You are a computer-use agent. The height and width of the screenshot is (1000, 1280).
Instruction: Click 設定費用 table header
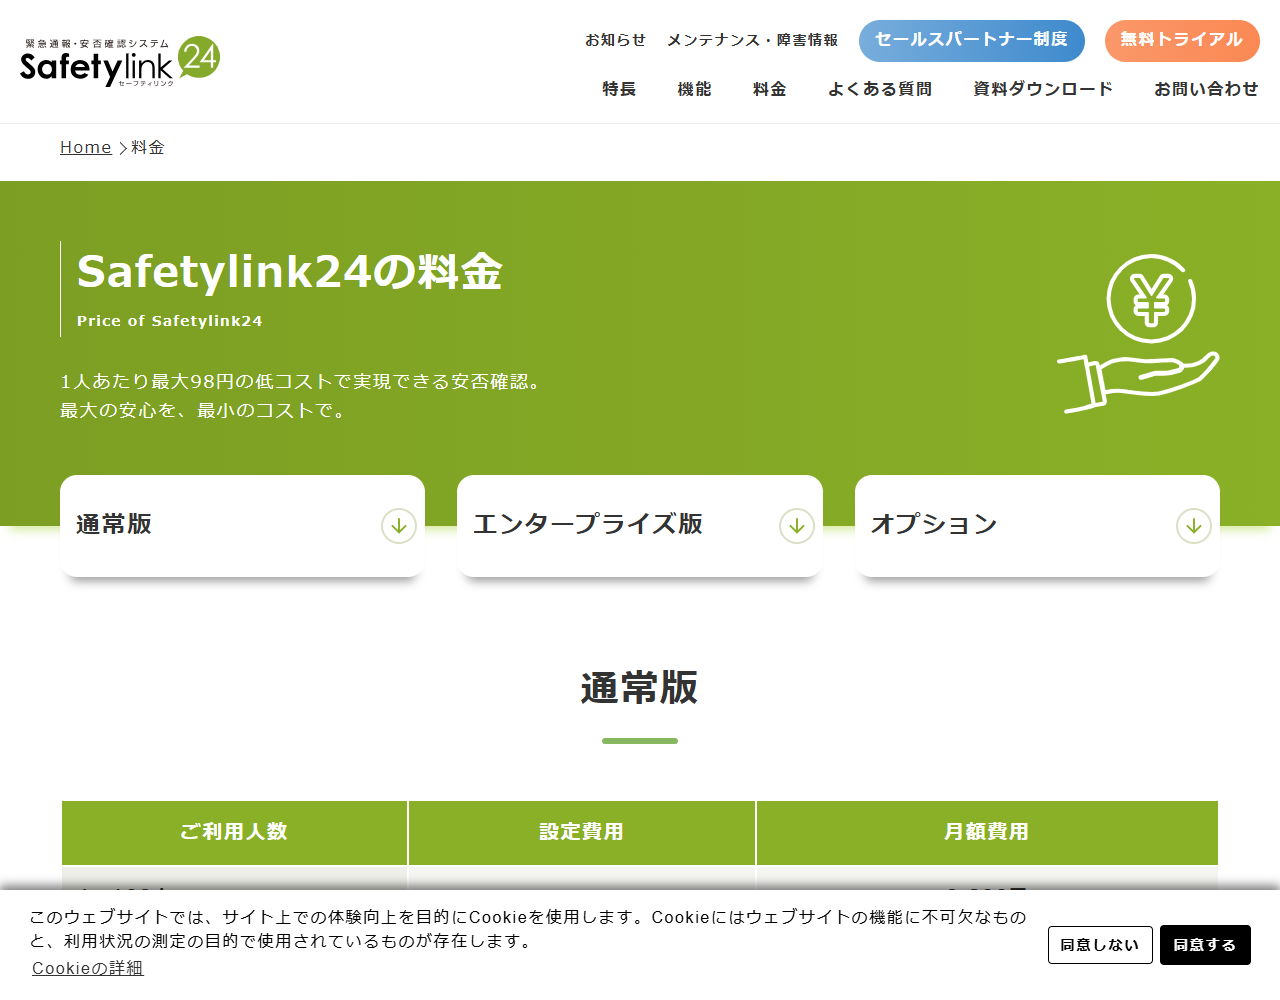[582, 832]
